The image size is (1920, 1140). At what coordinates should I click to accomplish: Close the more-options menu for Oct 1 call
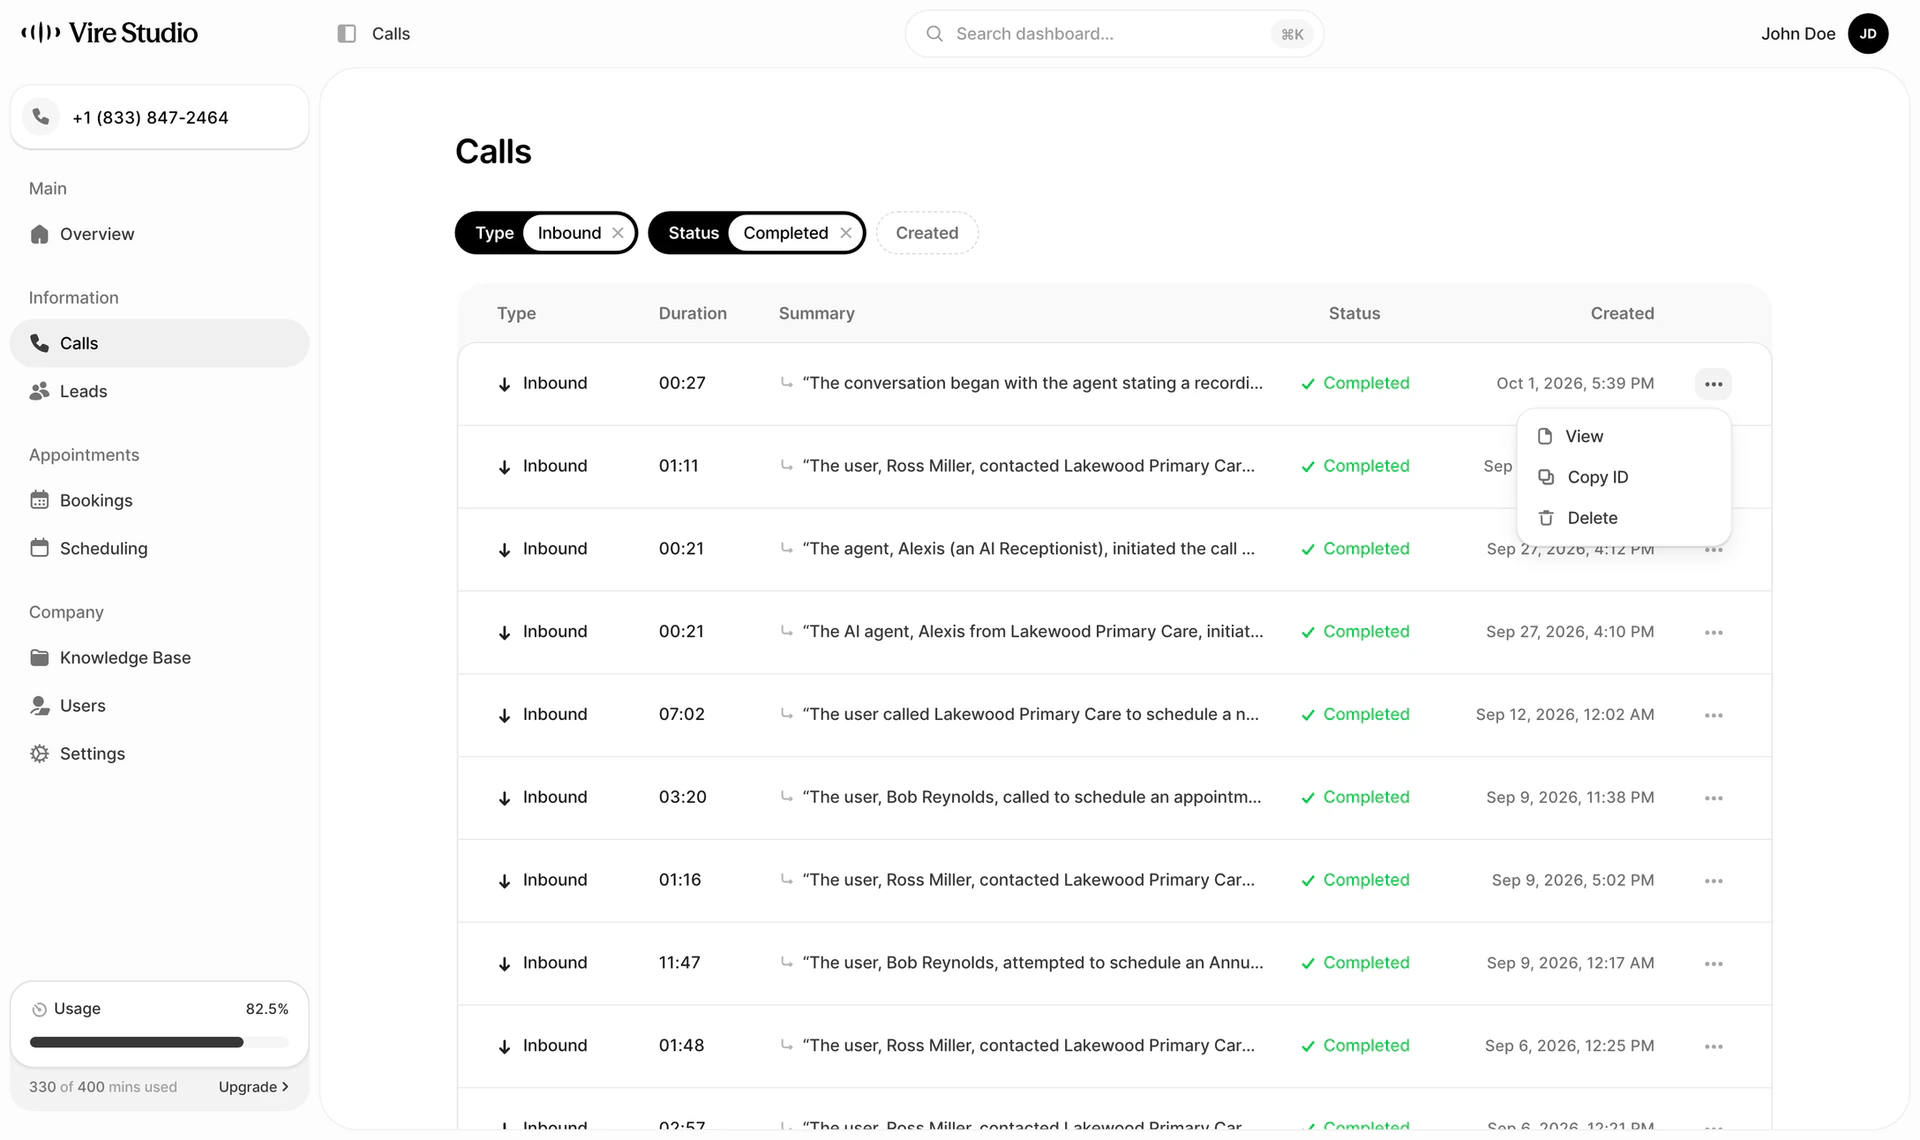[1713, 384]
